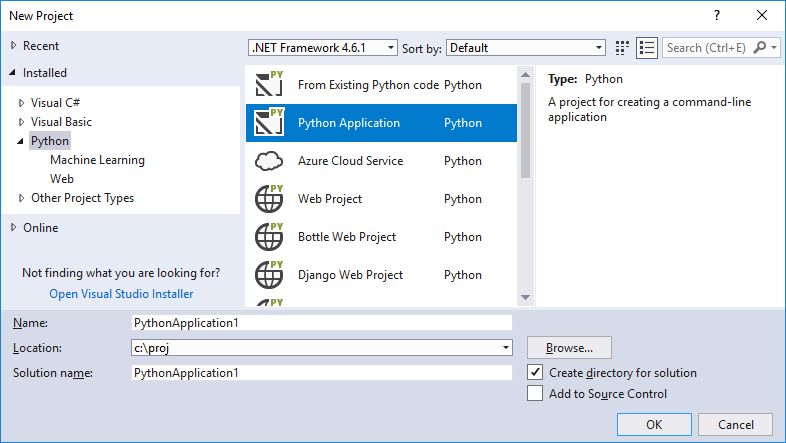The height and width of the screenshot is (443, 786).
Task: Select the Django Web Project icon
Action: (x=269, y=275)
